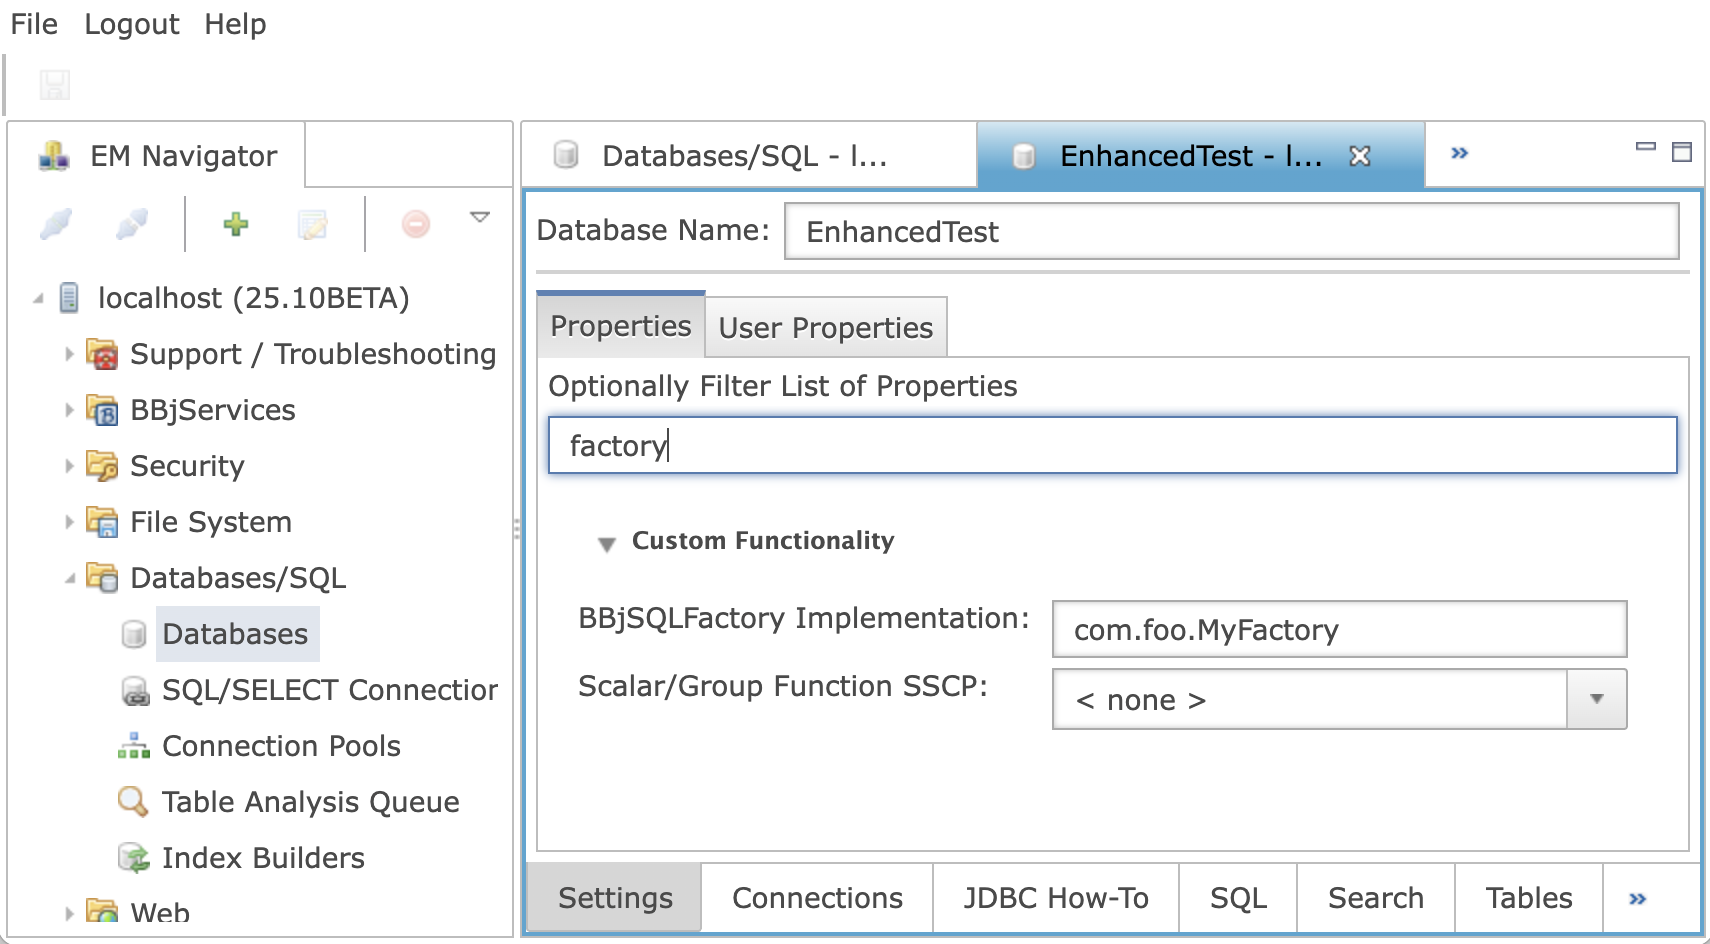The height and width of the screenshot is (944, 1710).
Task: Close the EnhancedTest editor tab
Action: [x=1359, y=156]
